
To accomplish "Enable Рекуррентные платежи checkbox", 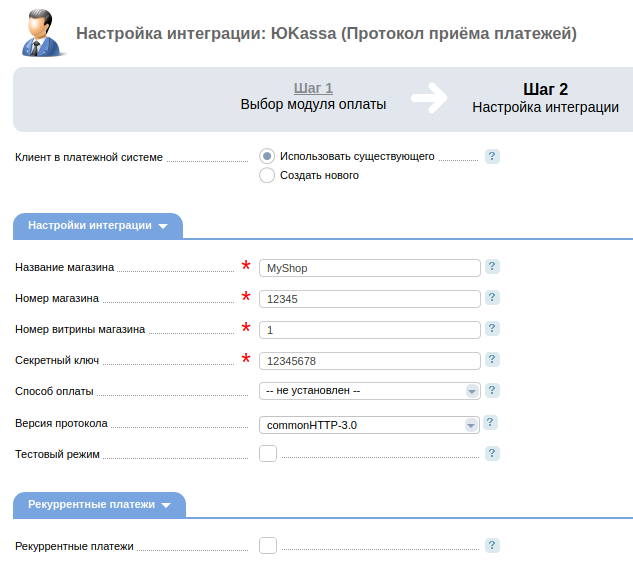I will 268,546.
